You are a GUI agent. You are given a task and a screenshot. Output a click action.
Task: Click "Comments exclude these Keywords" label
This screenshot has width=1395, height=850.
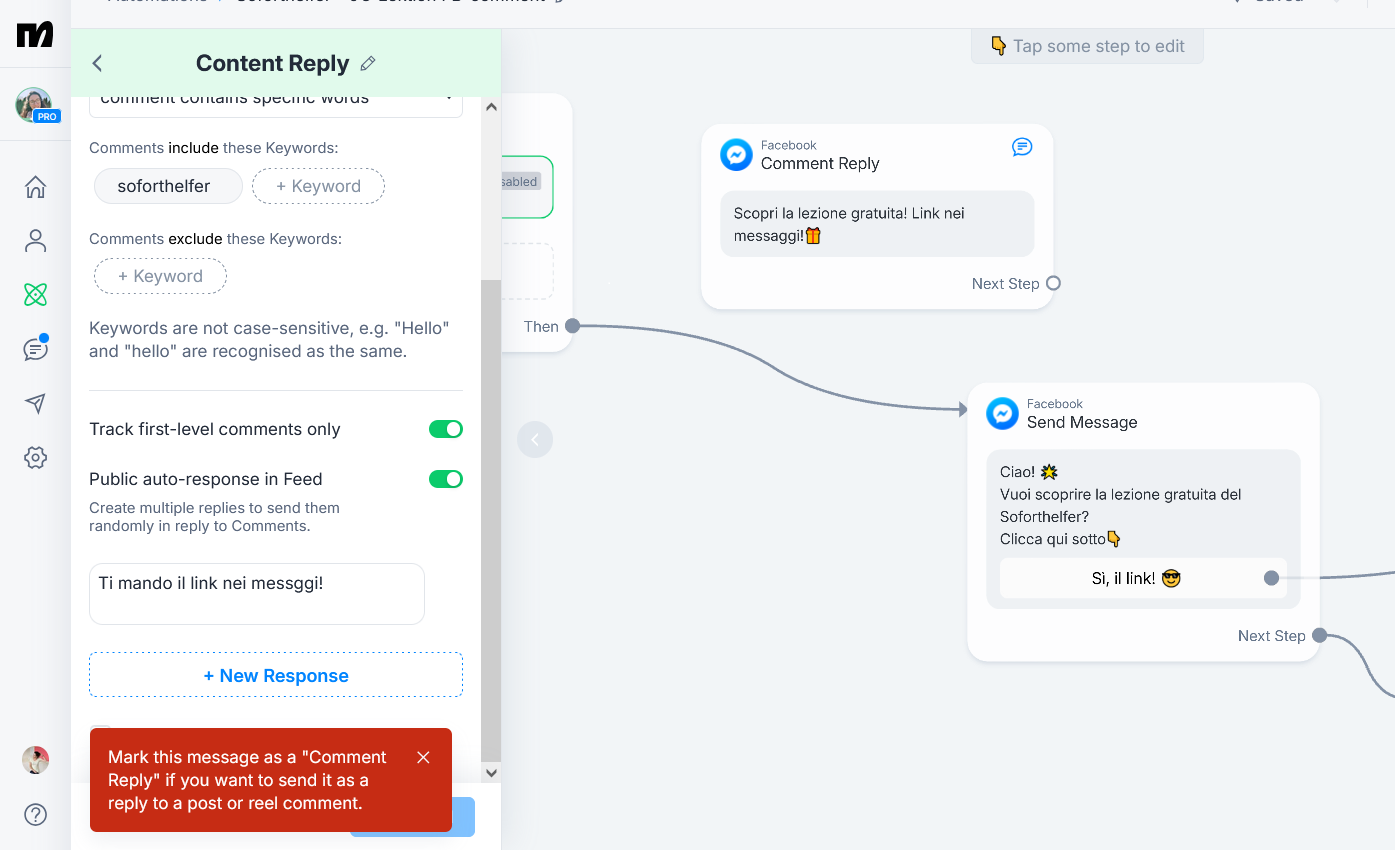point(215,239)
